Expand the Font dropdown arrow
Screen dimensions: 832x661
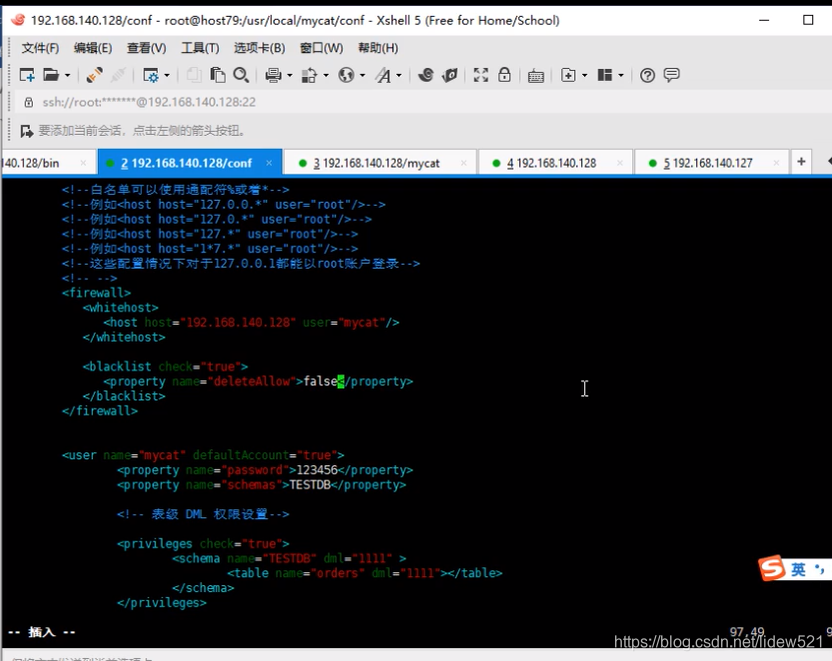pyautogui.click(x=399, y=75)
